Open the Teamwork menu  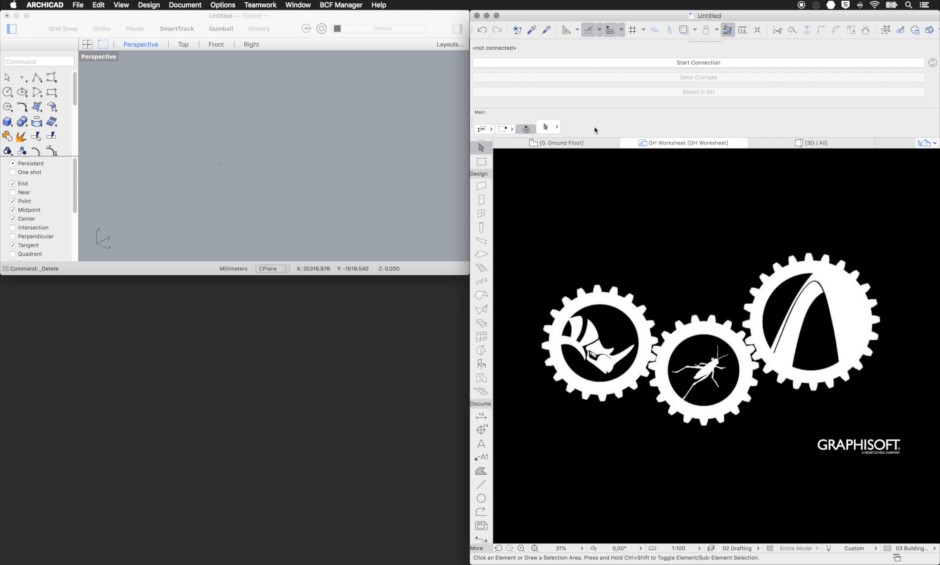coord(260,5)
